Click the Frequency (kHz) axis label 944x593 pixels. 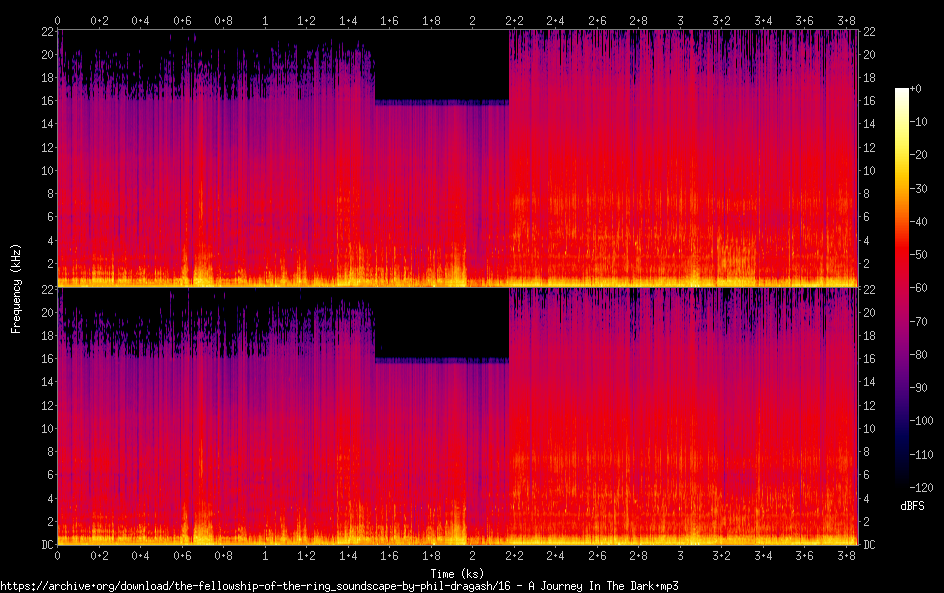coord(16,288)
